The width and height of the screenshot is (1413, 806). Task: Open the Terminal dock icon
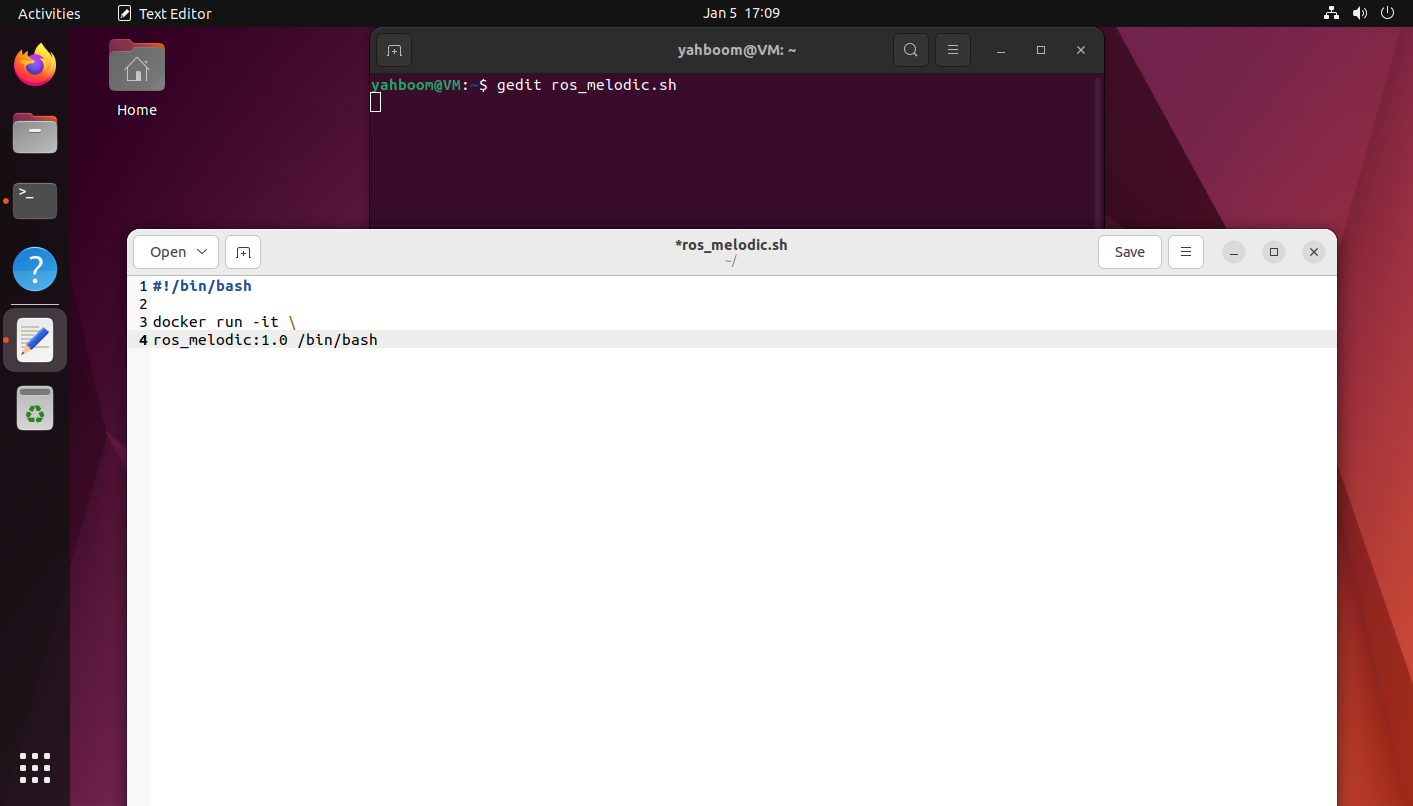pyautogui.click(x=35, y=201)
